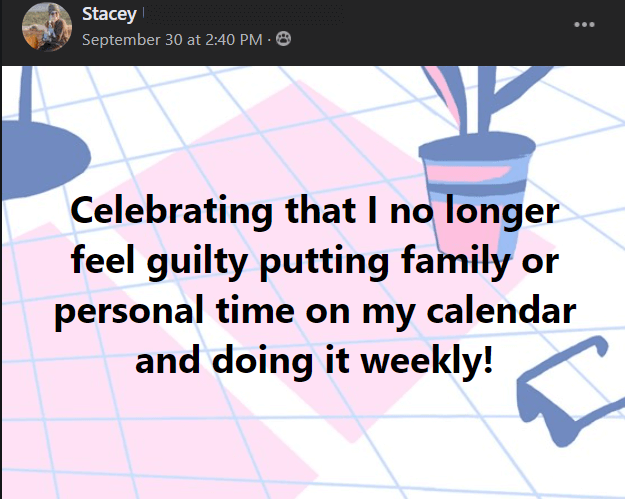Visit Stacey's profile via her name
The width and height of the screenshot is (625, 499).
pos(109,14)
